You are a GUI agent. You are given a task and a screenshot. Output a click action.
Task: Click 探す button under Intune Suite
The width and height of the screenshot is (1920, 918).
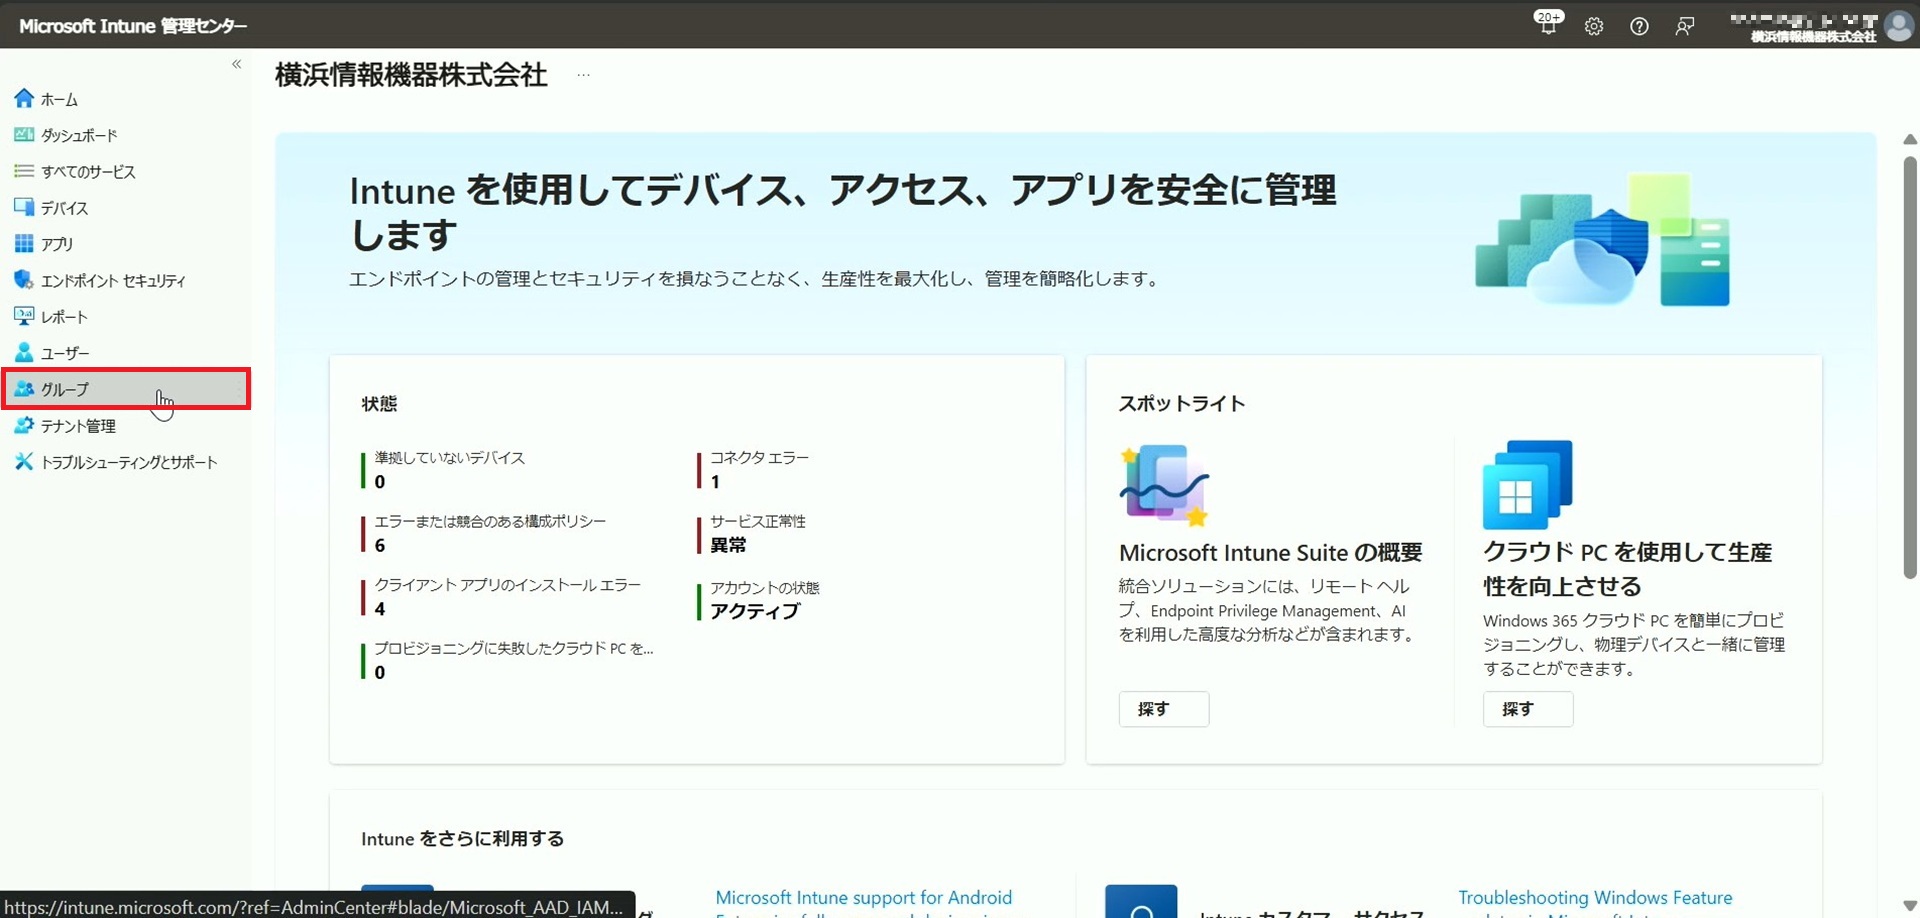click(x=1164, y=709)
